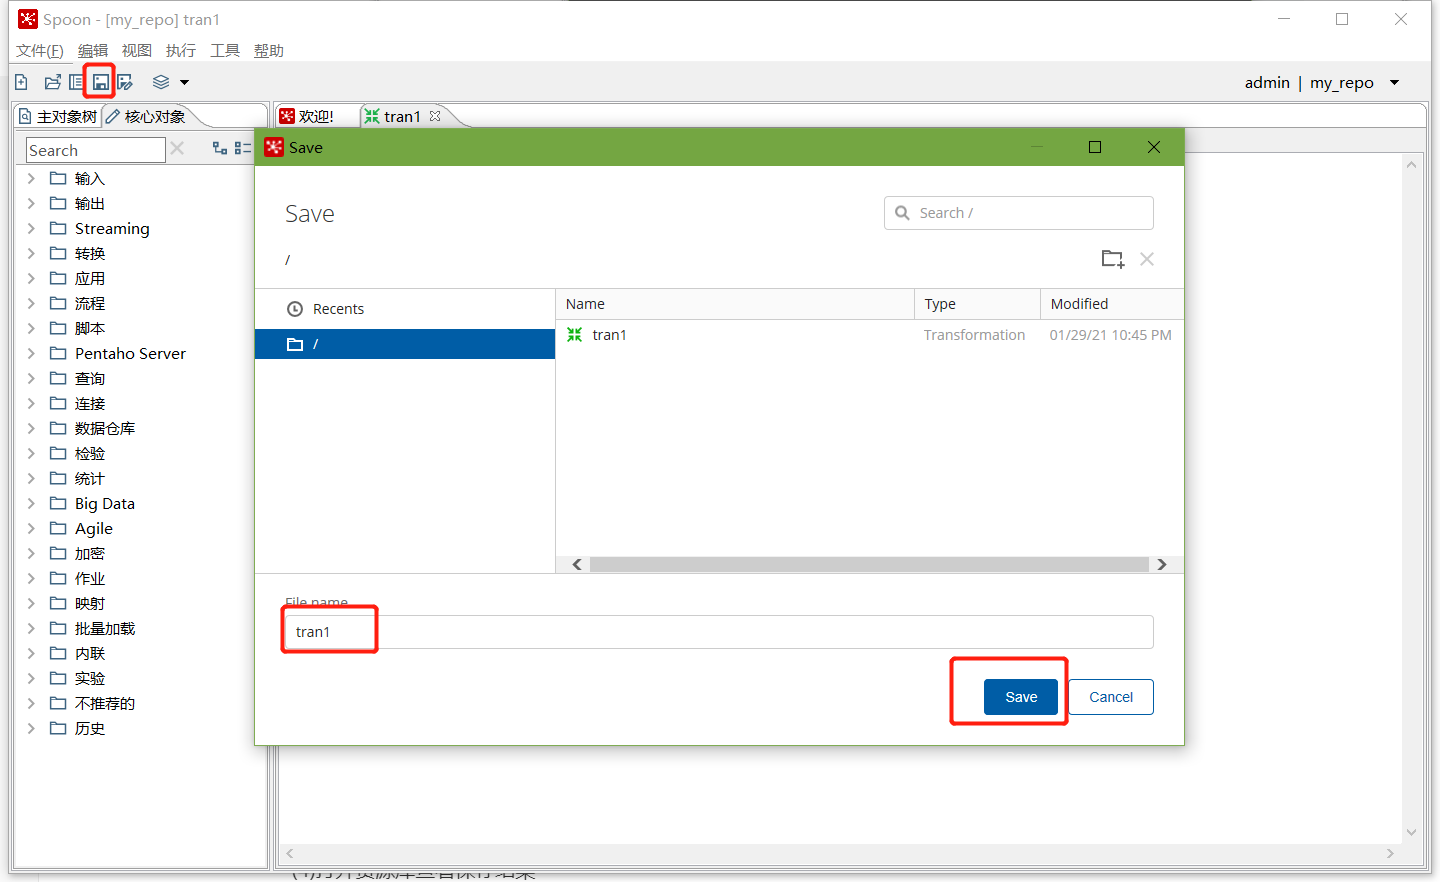The width and height of the screenshot is (1440, 882).
Task: Expand the 数据仓库 folder
Action: pos(31,429)
